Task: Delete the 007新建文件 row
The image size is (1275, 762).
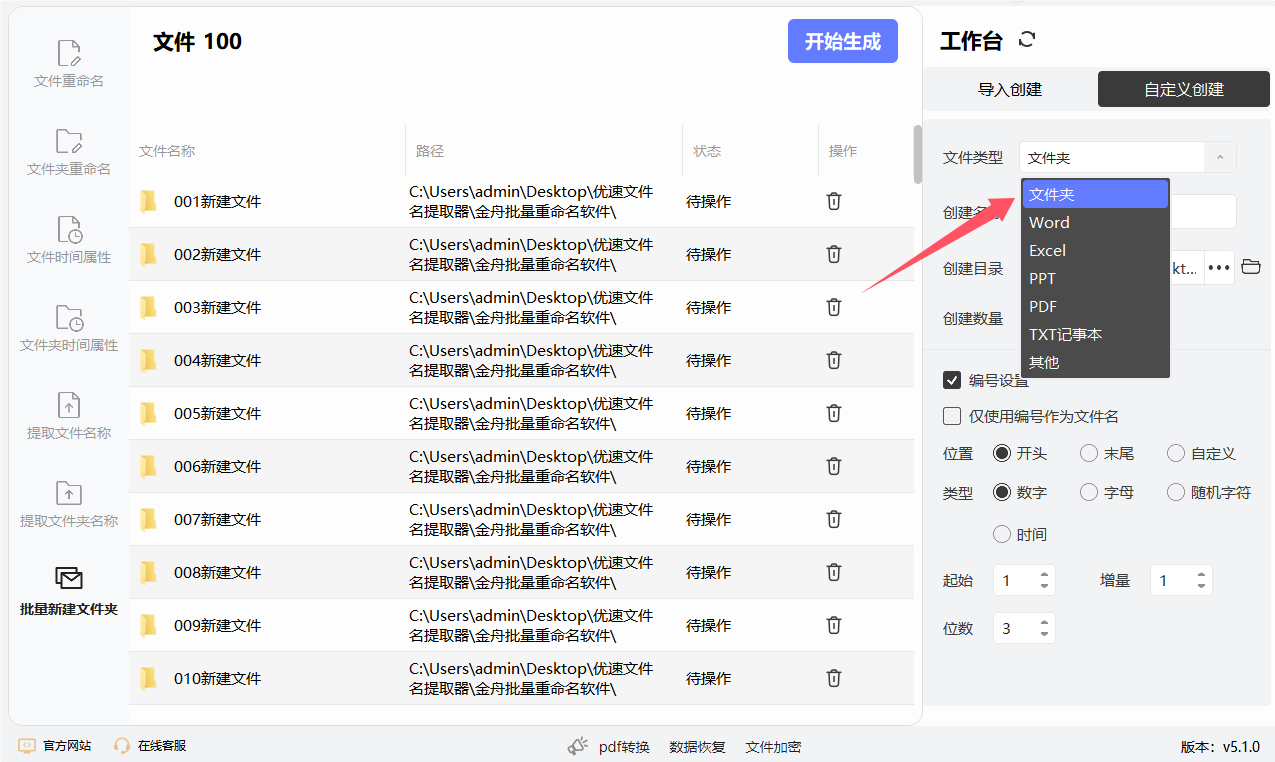Action: pos(834,519)
